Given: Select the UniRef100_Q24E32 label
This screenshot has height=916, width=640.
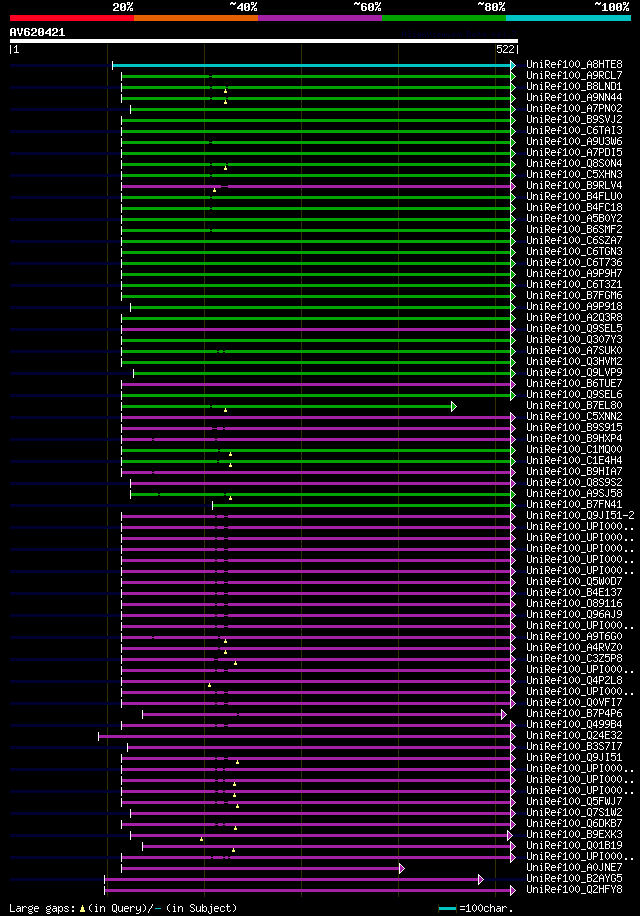Looking at the screenshot, I should coord(574,736).
